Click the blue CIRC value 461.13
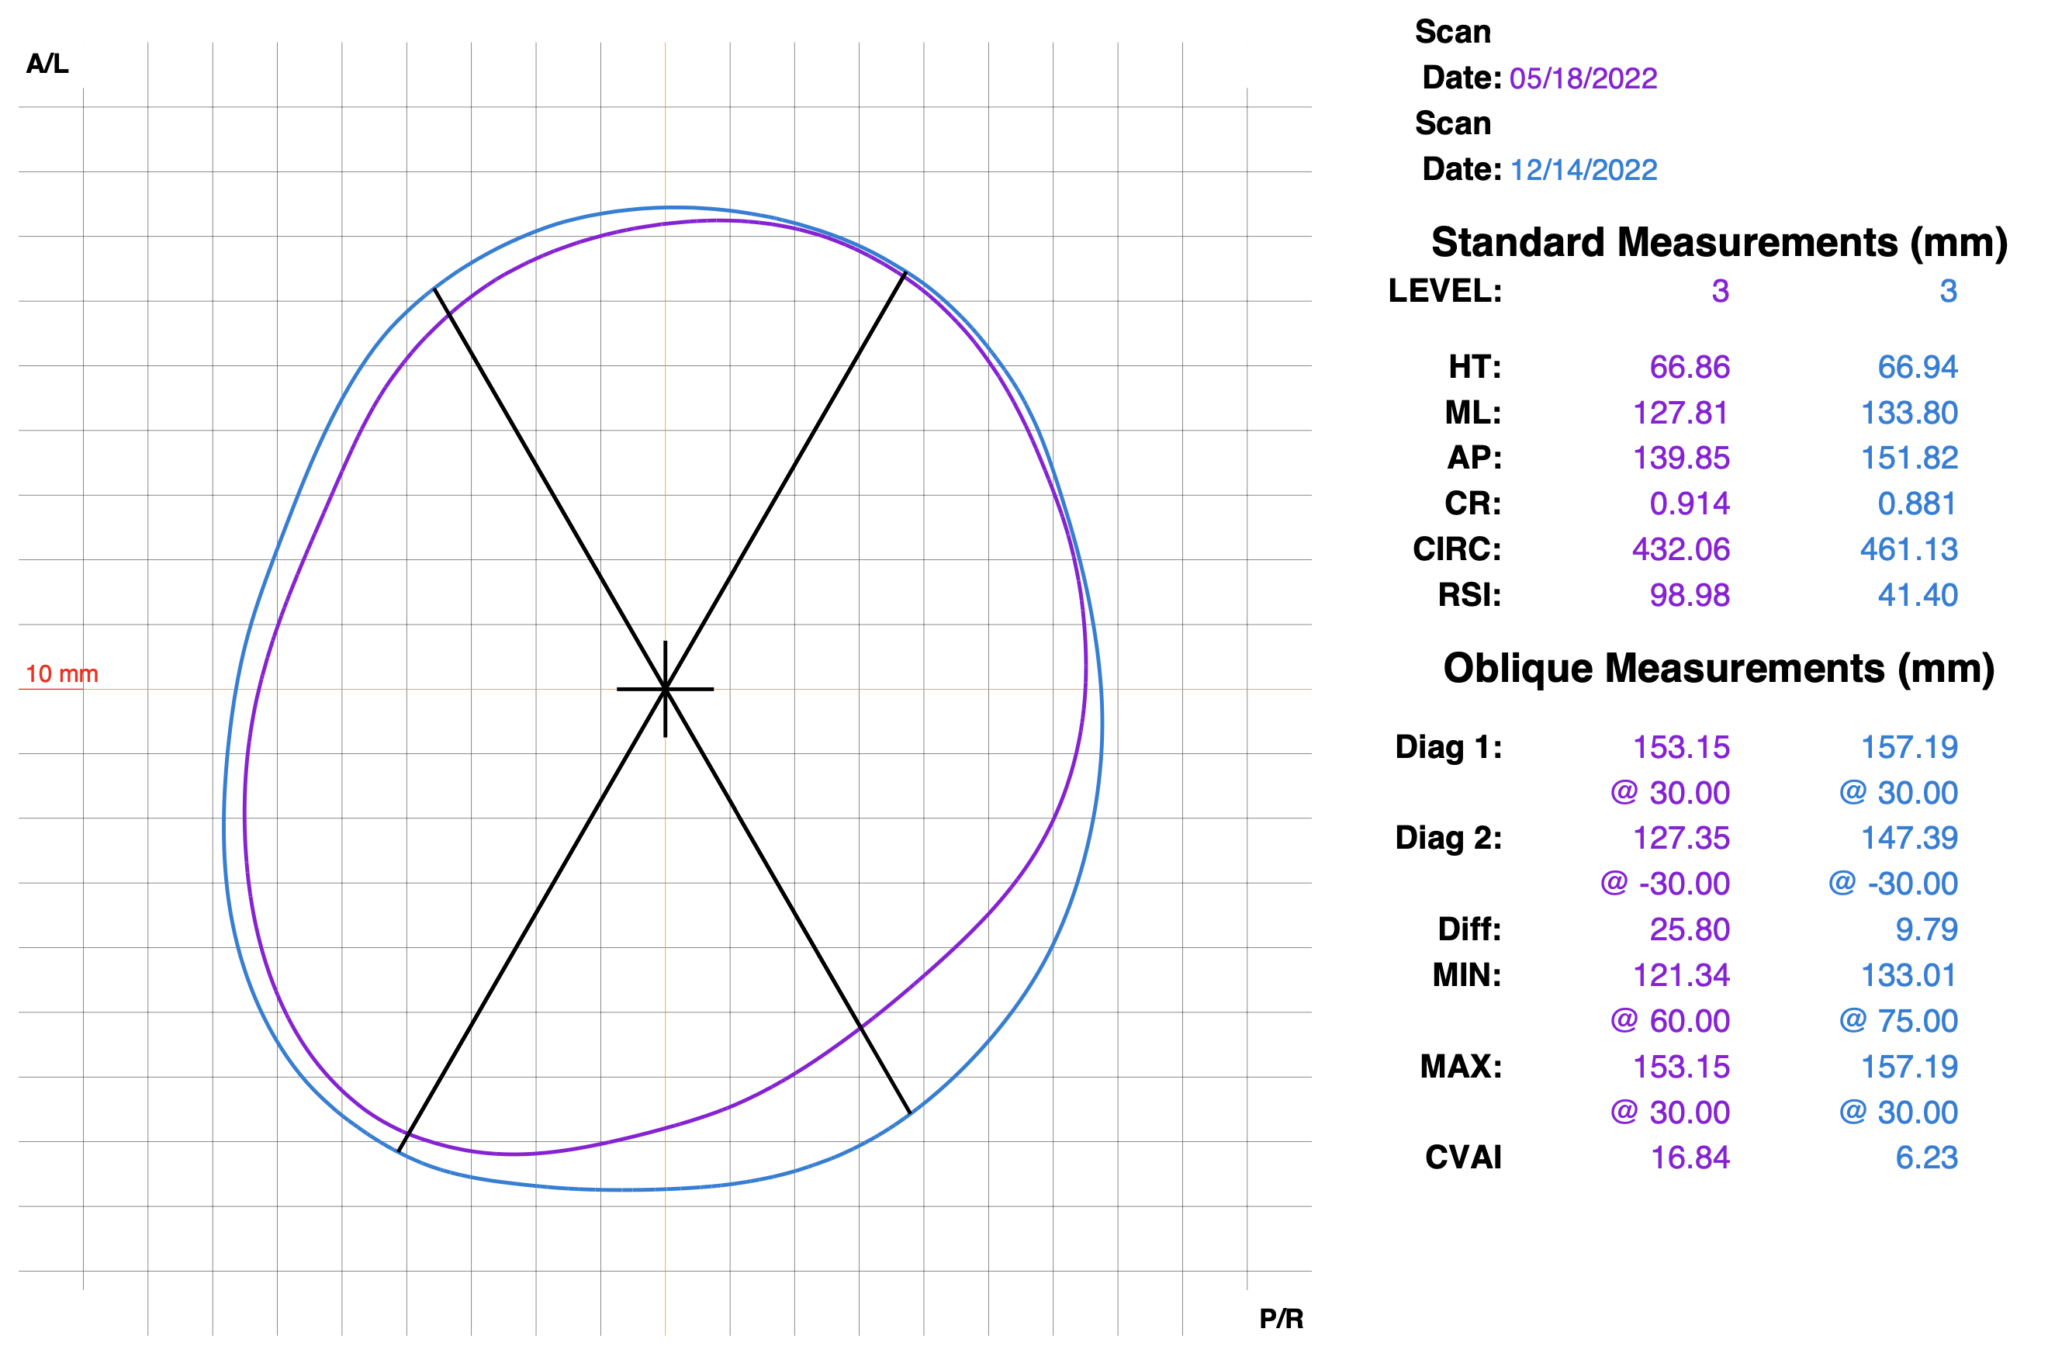Image resolution: width=2048 pixels, height=1353 pixels. point(1908,549)
